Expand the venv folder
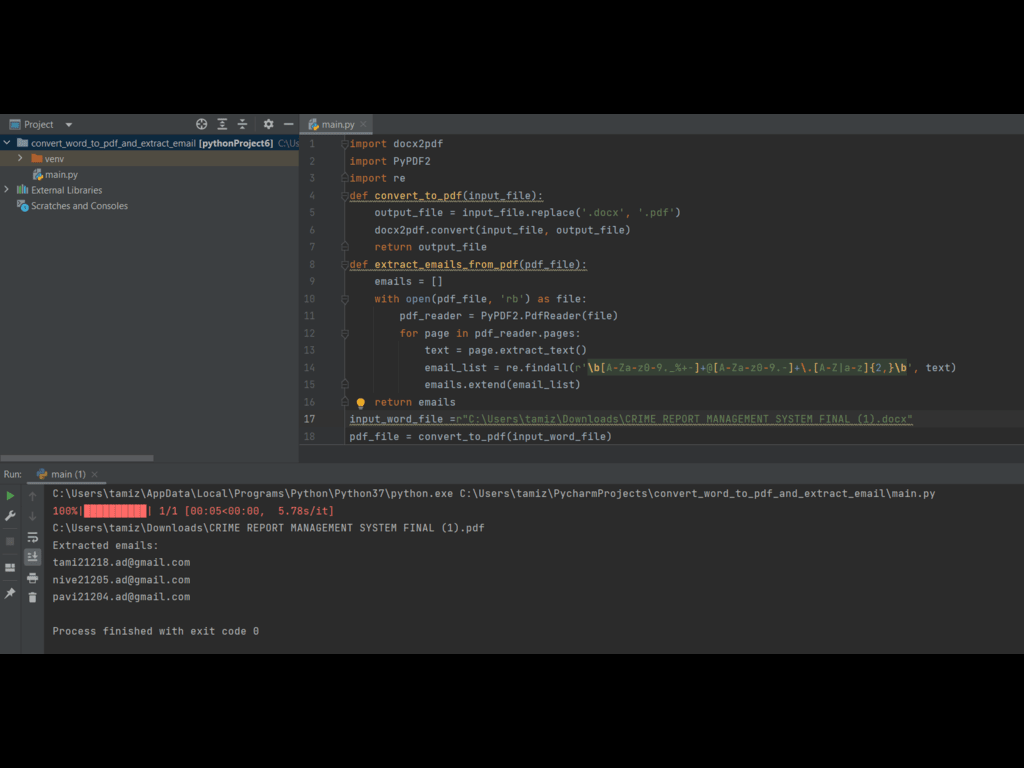The image size is (1024, 768). [20, 158]
